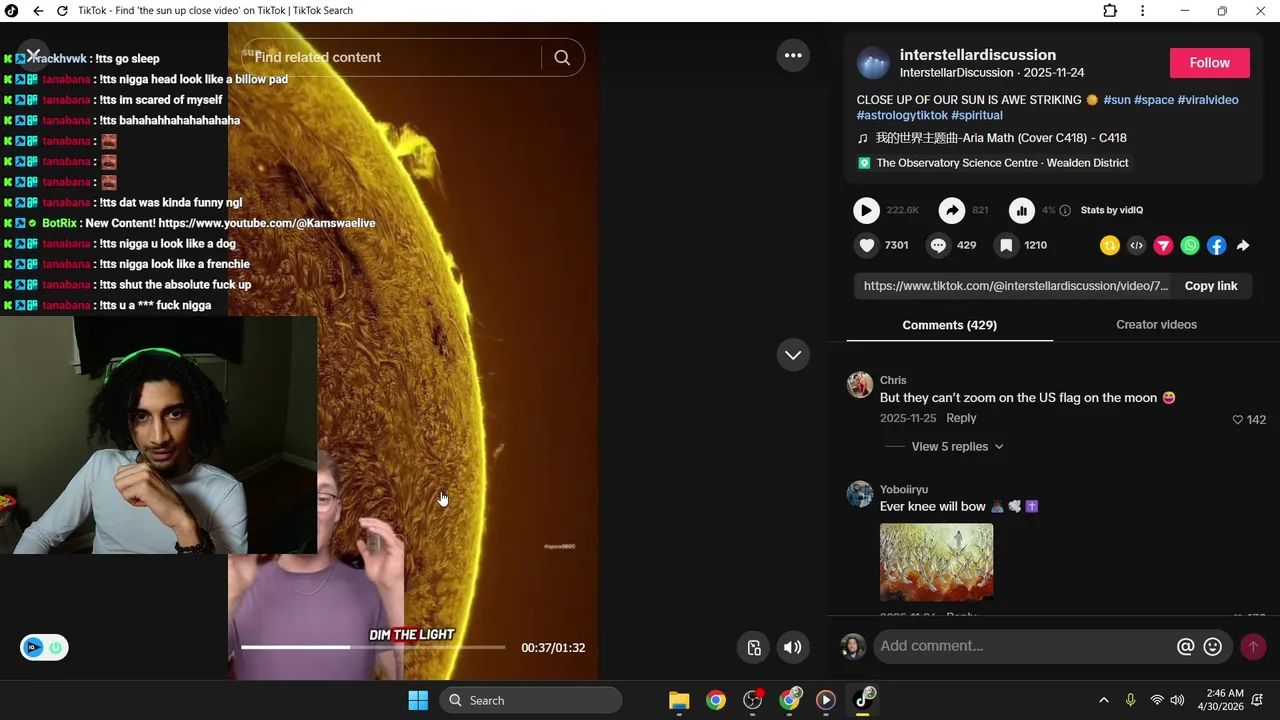The image size is (1280, 720).
Task: Open the #viralvideo hashtag
Action: click(1207, 100)
